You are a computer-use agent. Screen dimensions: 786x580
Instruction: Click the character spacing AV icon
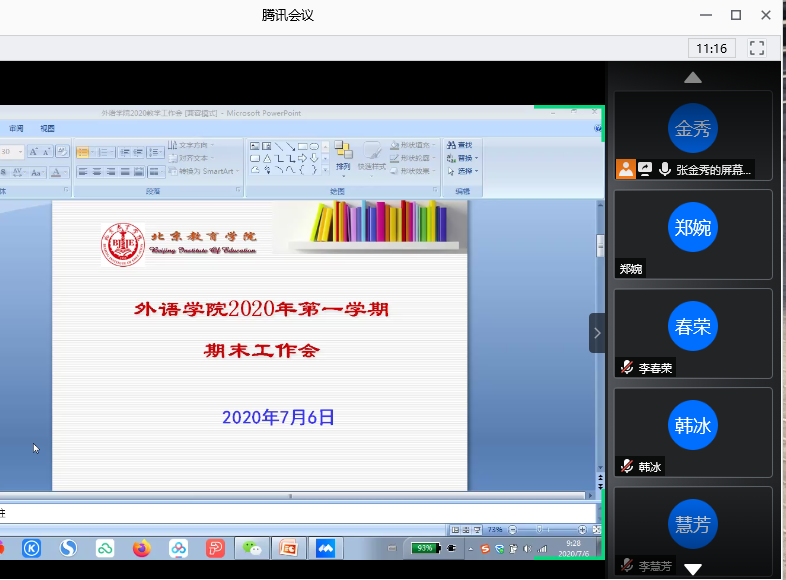[x=18, y=172]
